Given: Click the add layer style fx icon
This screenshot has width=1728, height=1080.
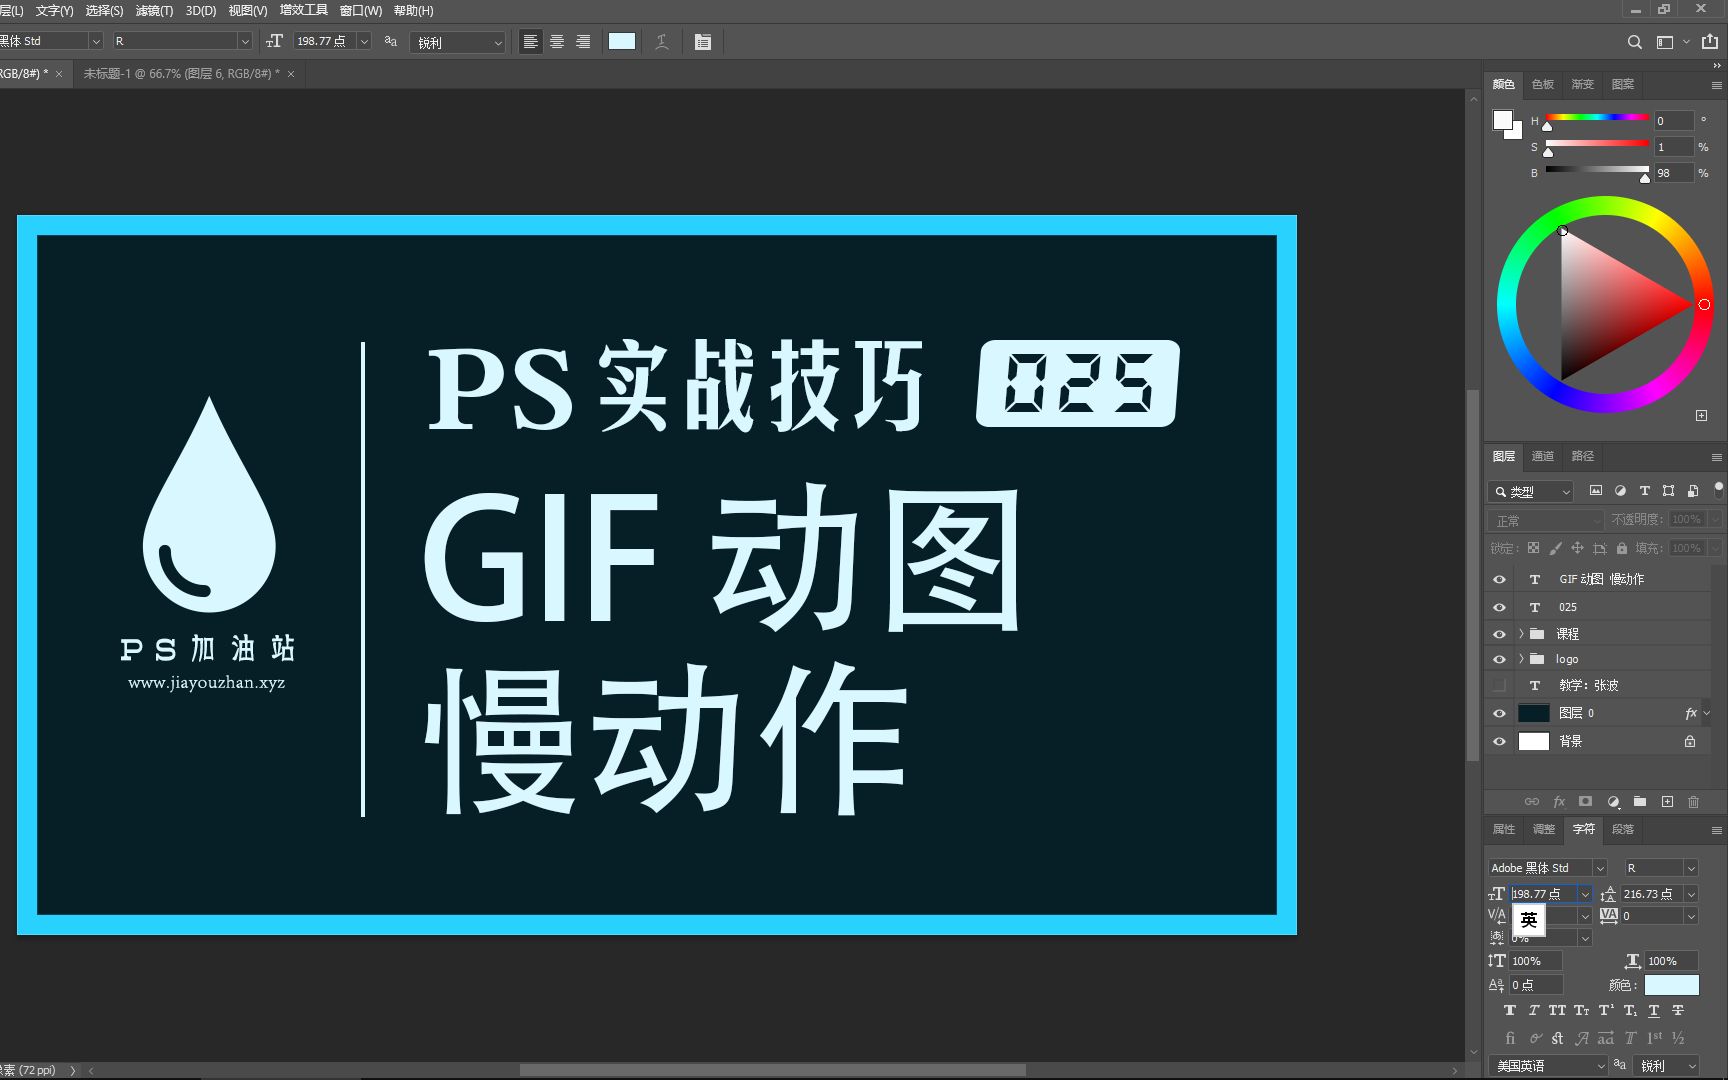Looking at the screenshot, I should 1559,802.
